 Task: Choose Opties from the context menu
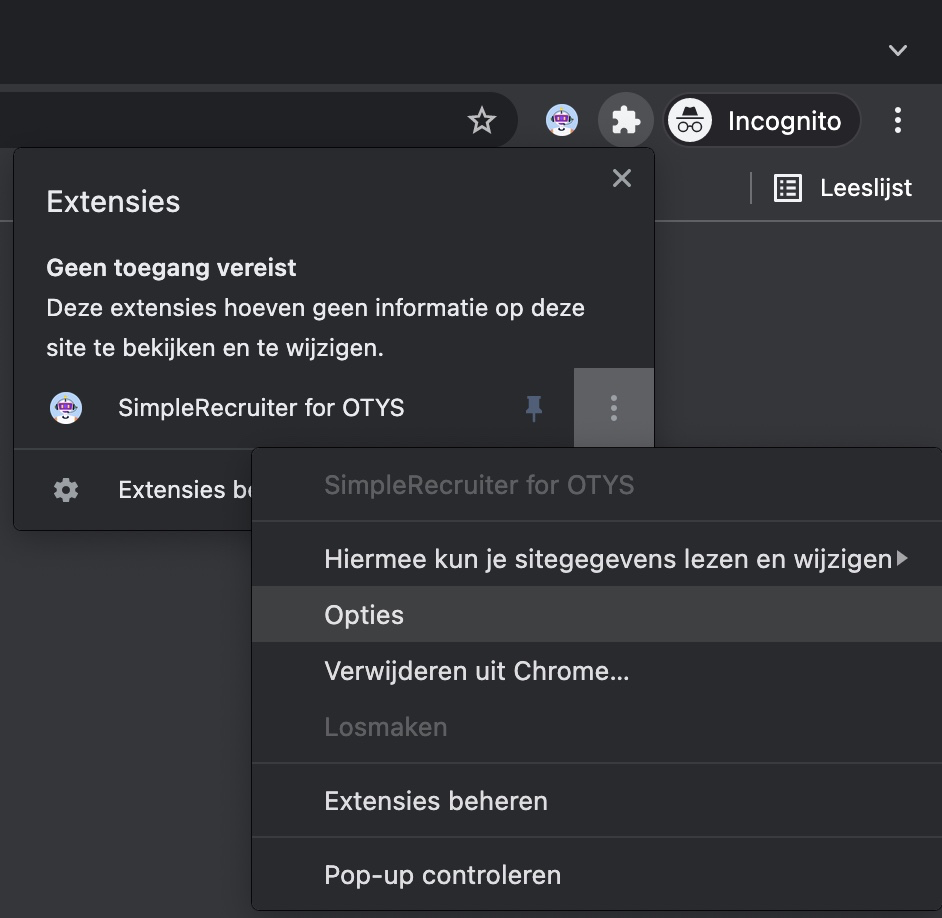click(597, 615)
